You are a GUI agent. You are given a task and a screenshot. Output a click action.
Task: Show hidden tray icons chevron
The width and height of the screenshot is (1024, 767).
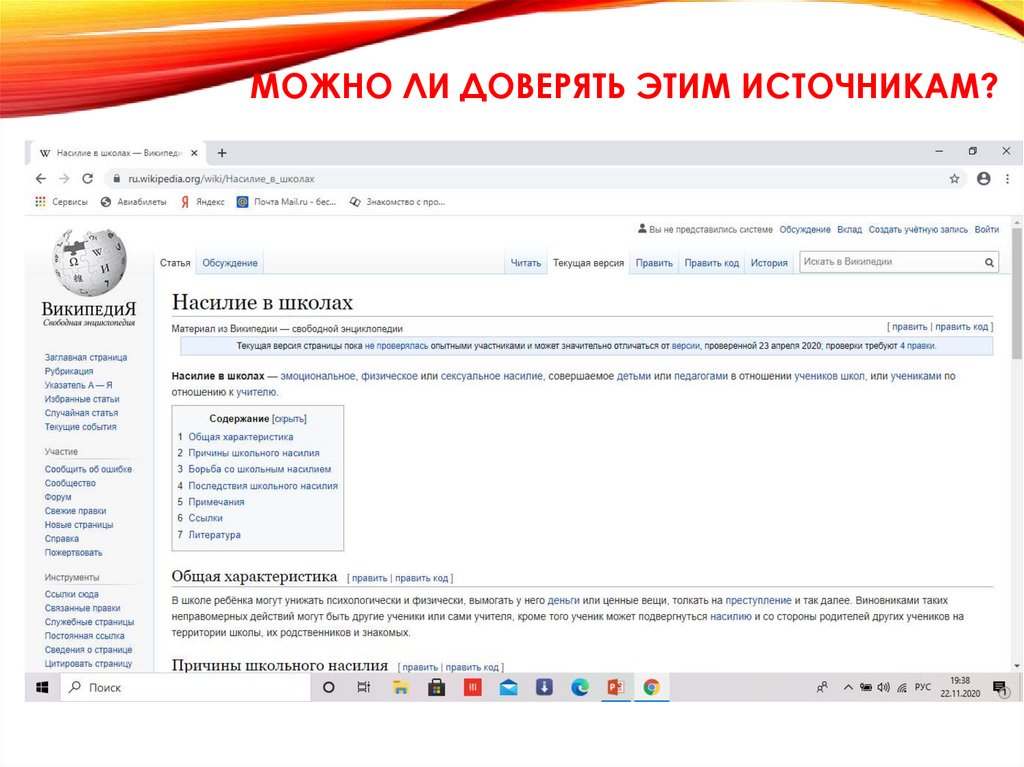848,687
